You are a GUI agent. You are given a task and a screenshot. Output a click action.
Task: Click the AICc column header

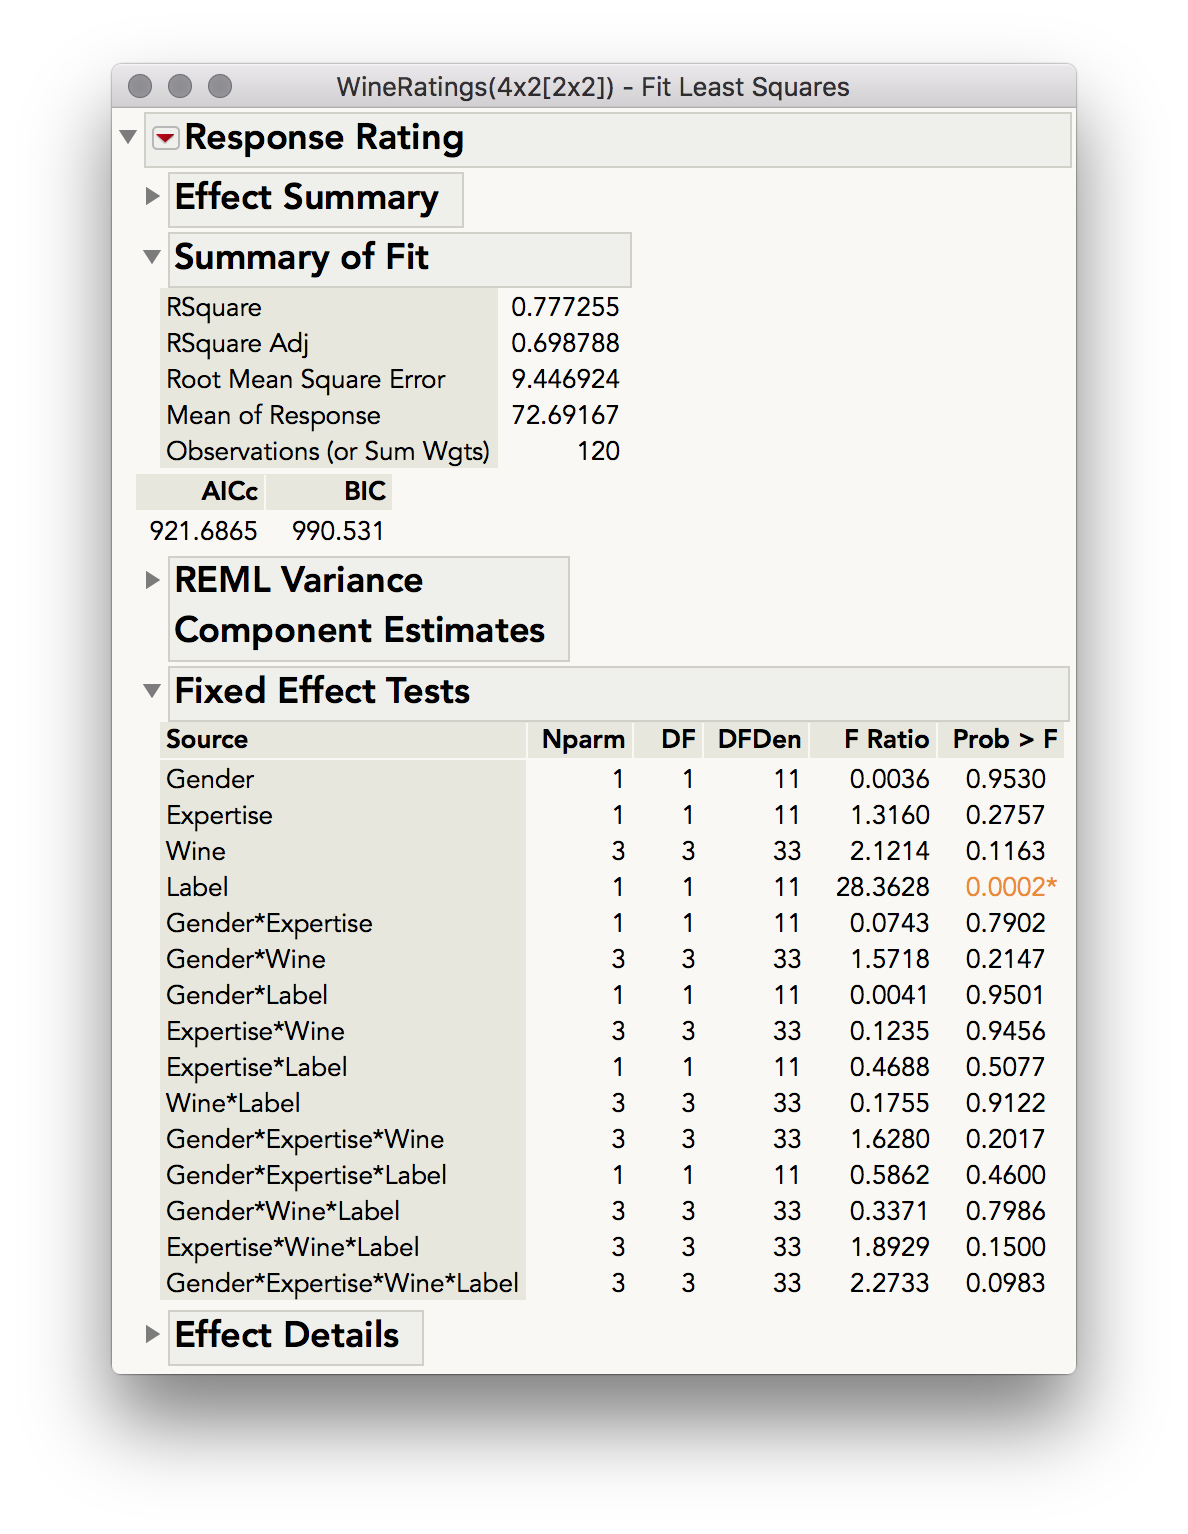click(x=229, y=491)
